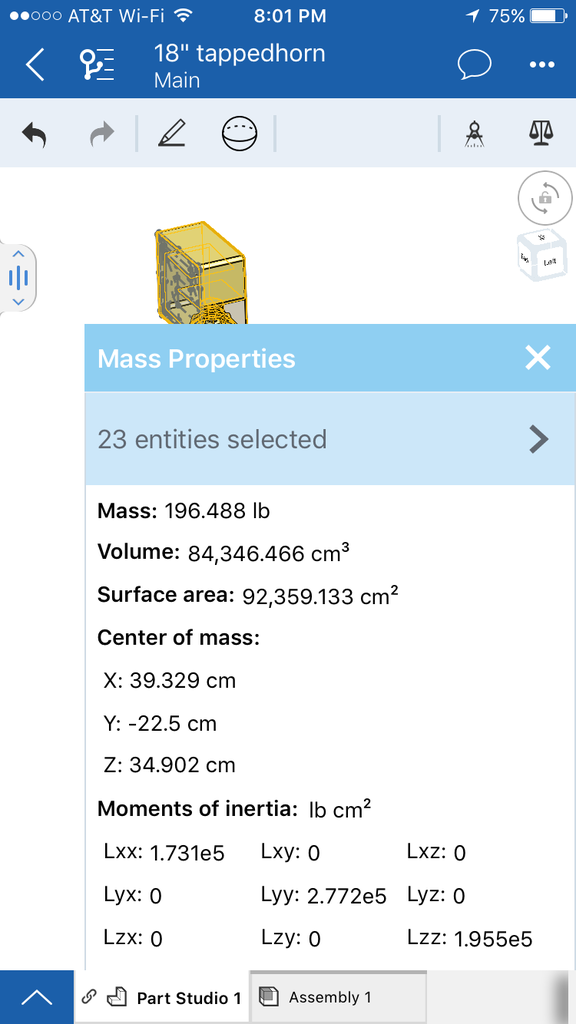Tap the 18" tappedhorn document title
Viewport: 576px width, 1024px height.
coord(239,54)
